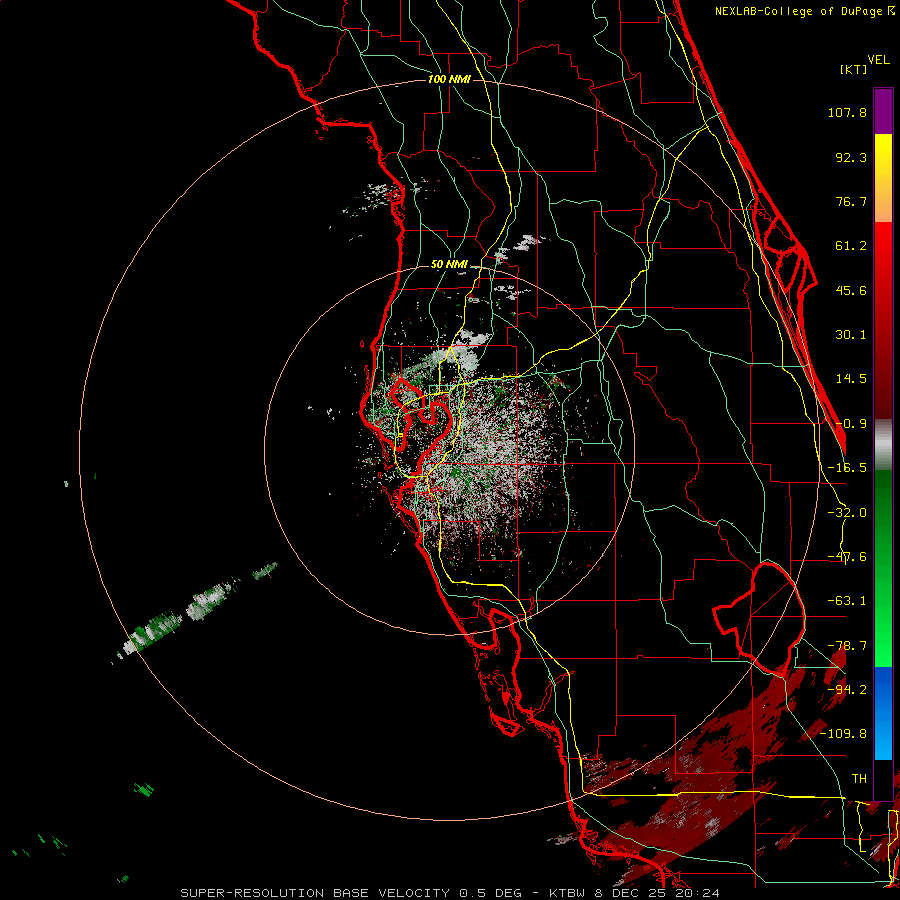This screenshot has height=900, width=900.
Task: Click the VEL label above the color scale
Action: tap(878, 60)
